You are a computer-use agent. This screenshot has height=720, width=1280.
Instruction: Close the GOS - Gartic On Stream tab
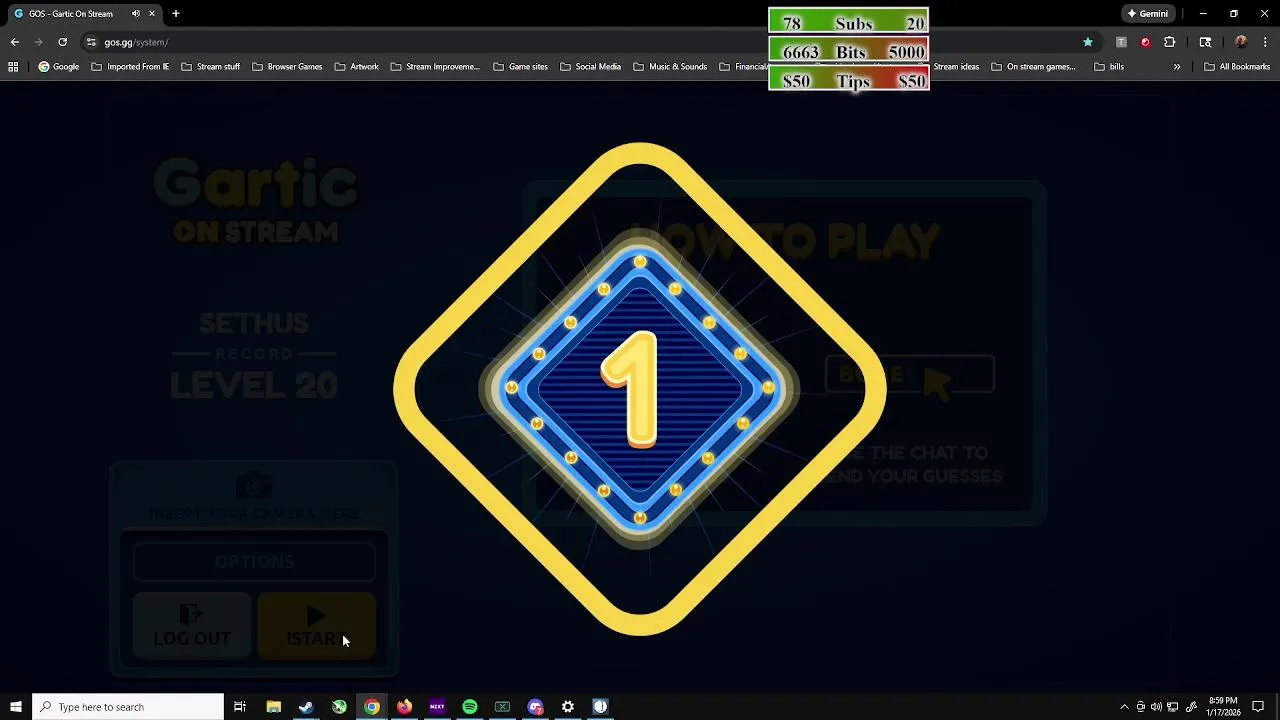point(152,14)
